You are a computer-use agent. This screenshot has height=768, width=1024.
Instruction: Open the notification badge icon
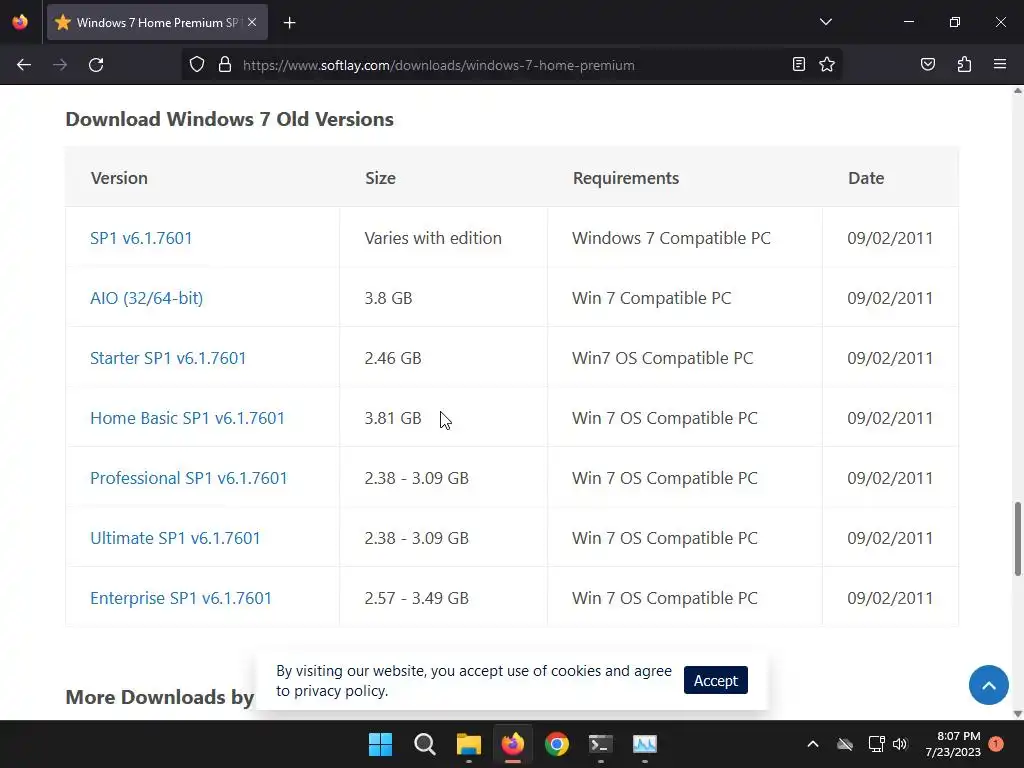(x=996, y=744)
